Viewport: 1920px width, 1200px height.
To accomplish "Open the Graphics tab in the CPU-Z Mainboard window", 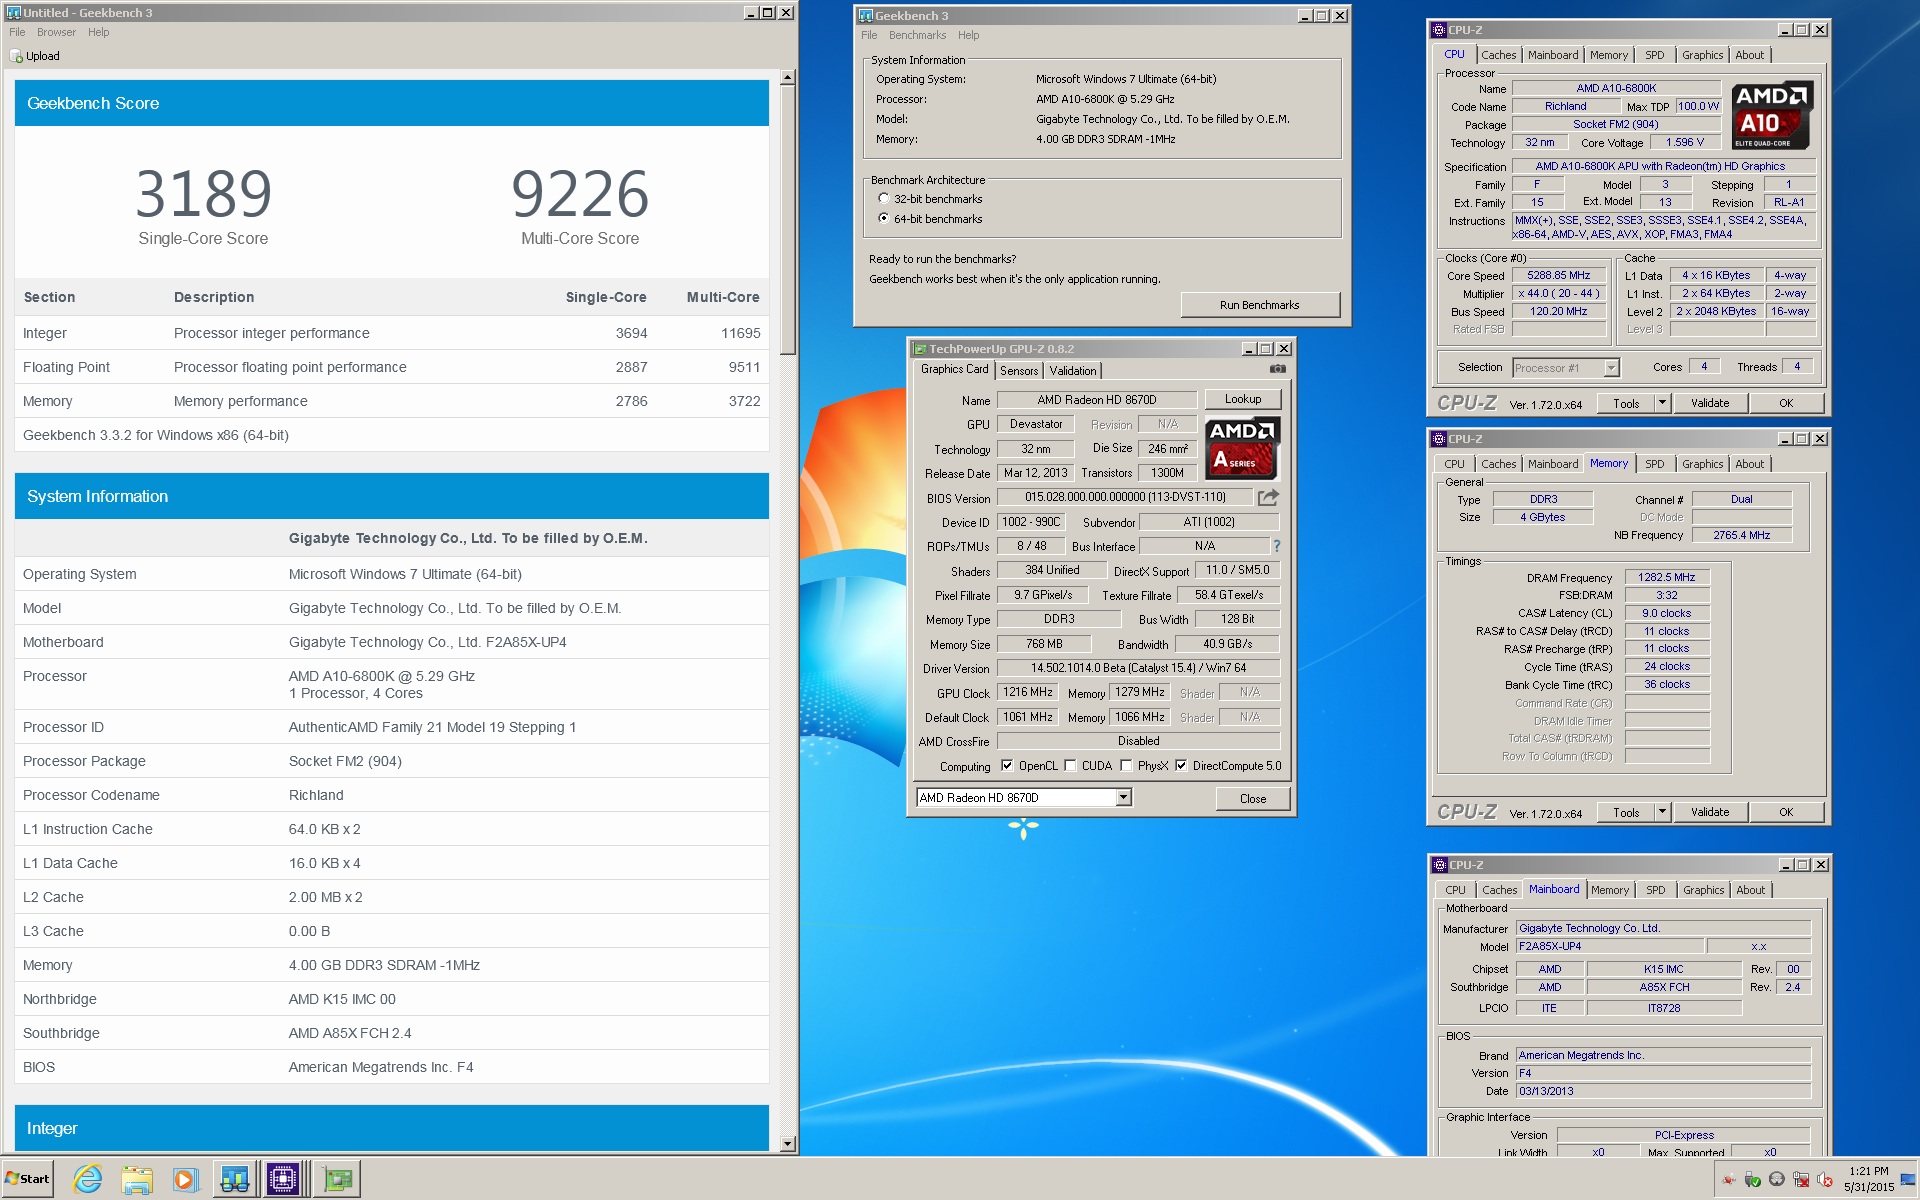I will pyautogui.click(x=1703, y=890).
